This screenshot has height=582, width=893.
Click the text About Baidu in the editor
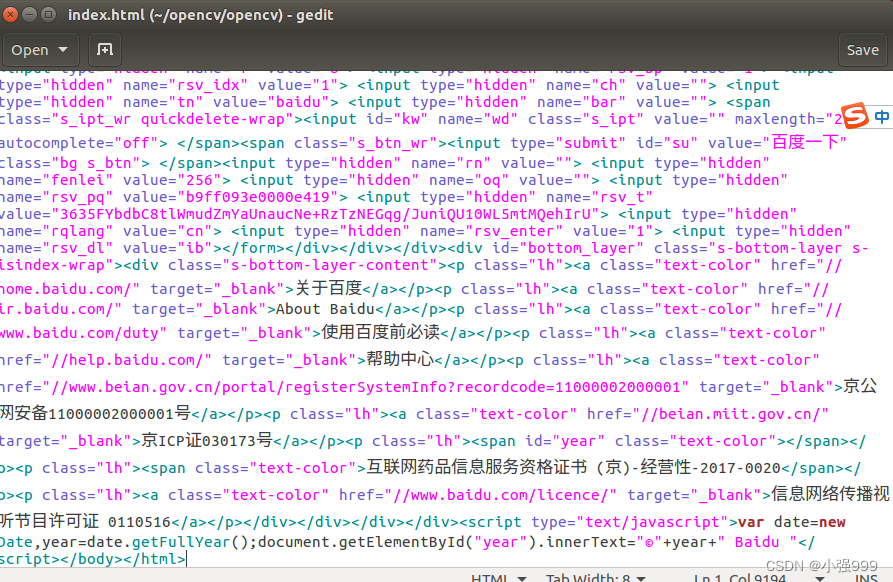point(325,309)
